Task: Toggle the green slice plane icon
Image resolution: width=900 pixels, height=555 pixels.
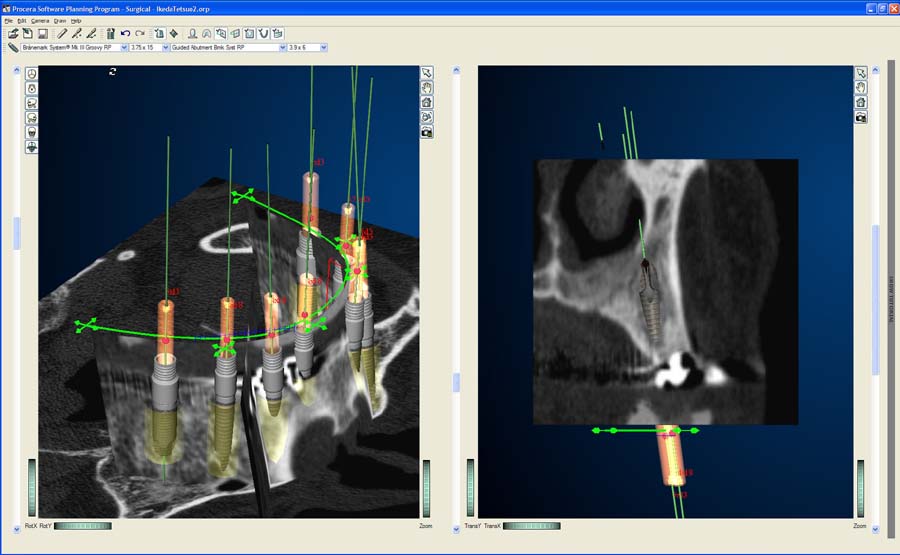Action: tap(235, 34)
